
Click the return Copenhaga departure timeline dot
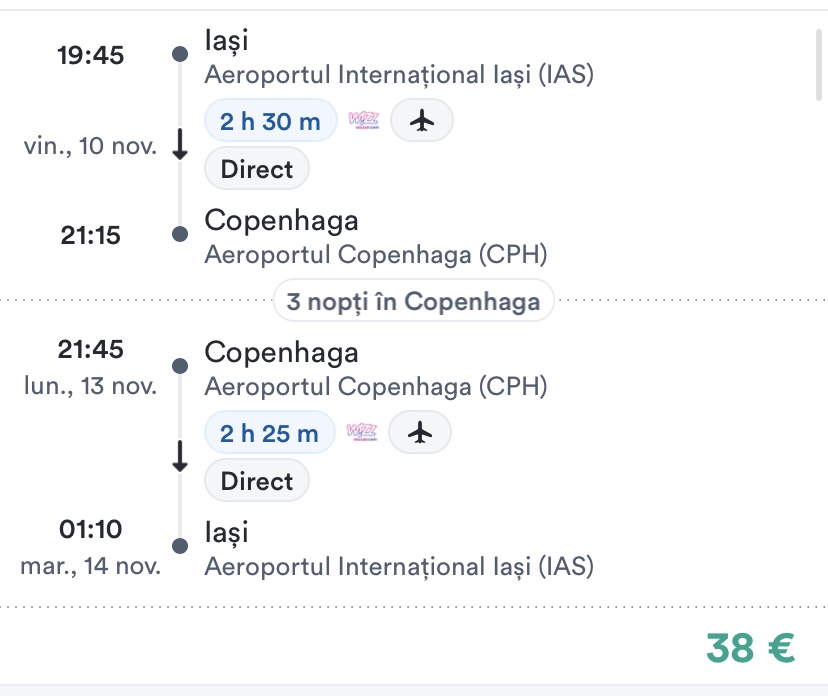tap(180, 366)
